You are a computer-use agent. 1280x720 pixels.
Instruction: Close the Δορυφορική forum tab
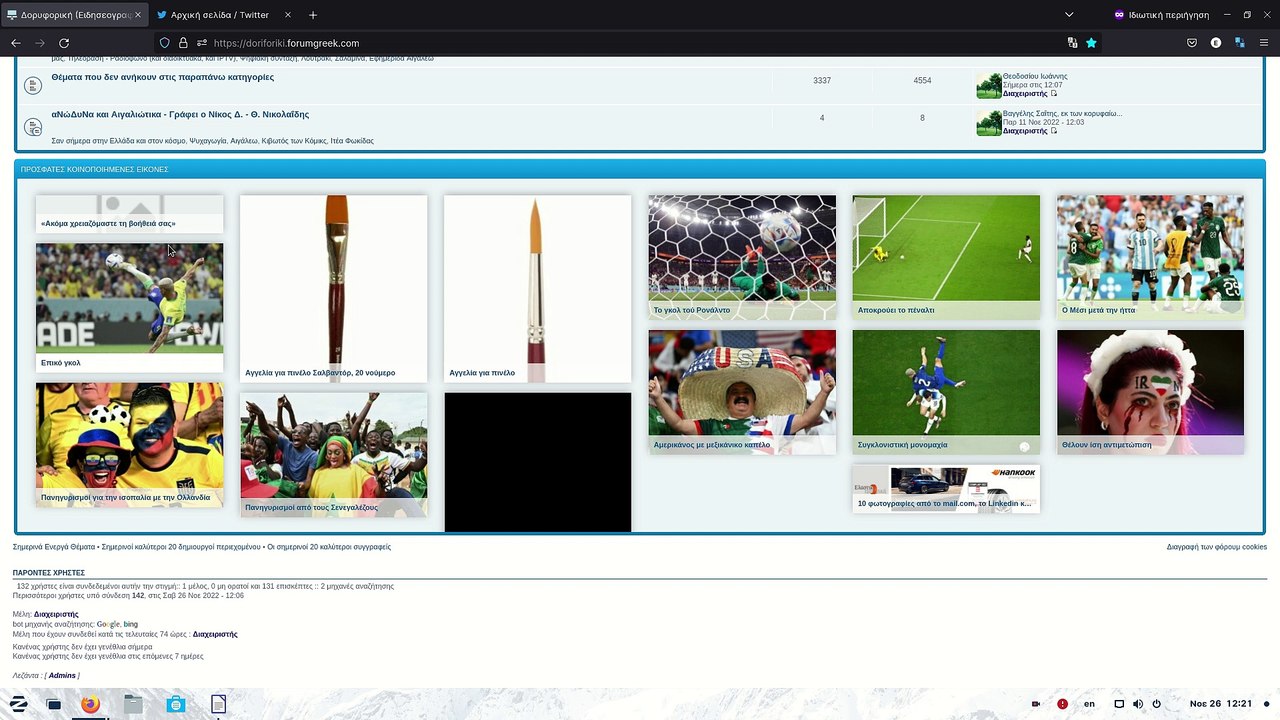pyautogui.click(x=138, y=15)
